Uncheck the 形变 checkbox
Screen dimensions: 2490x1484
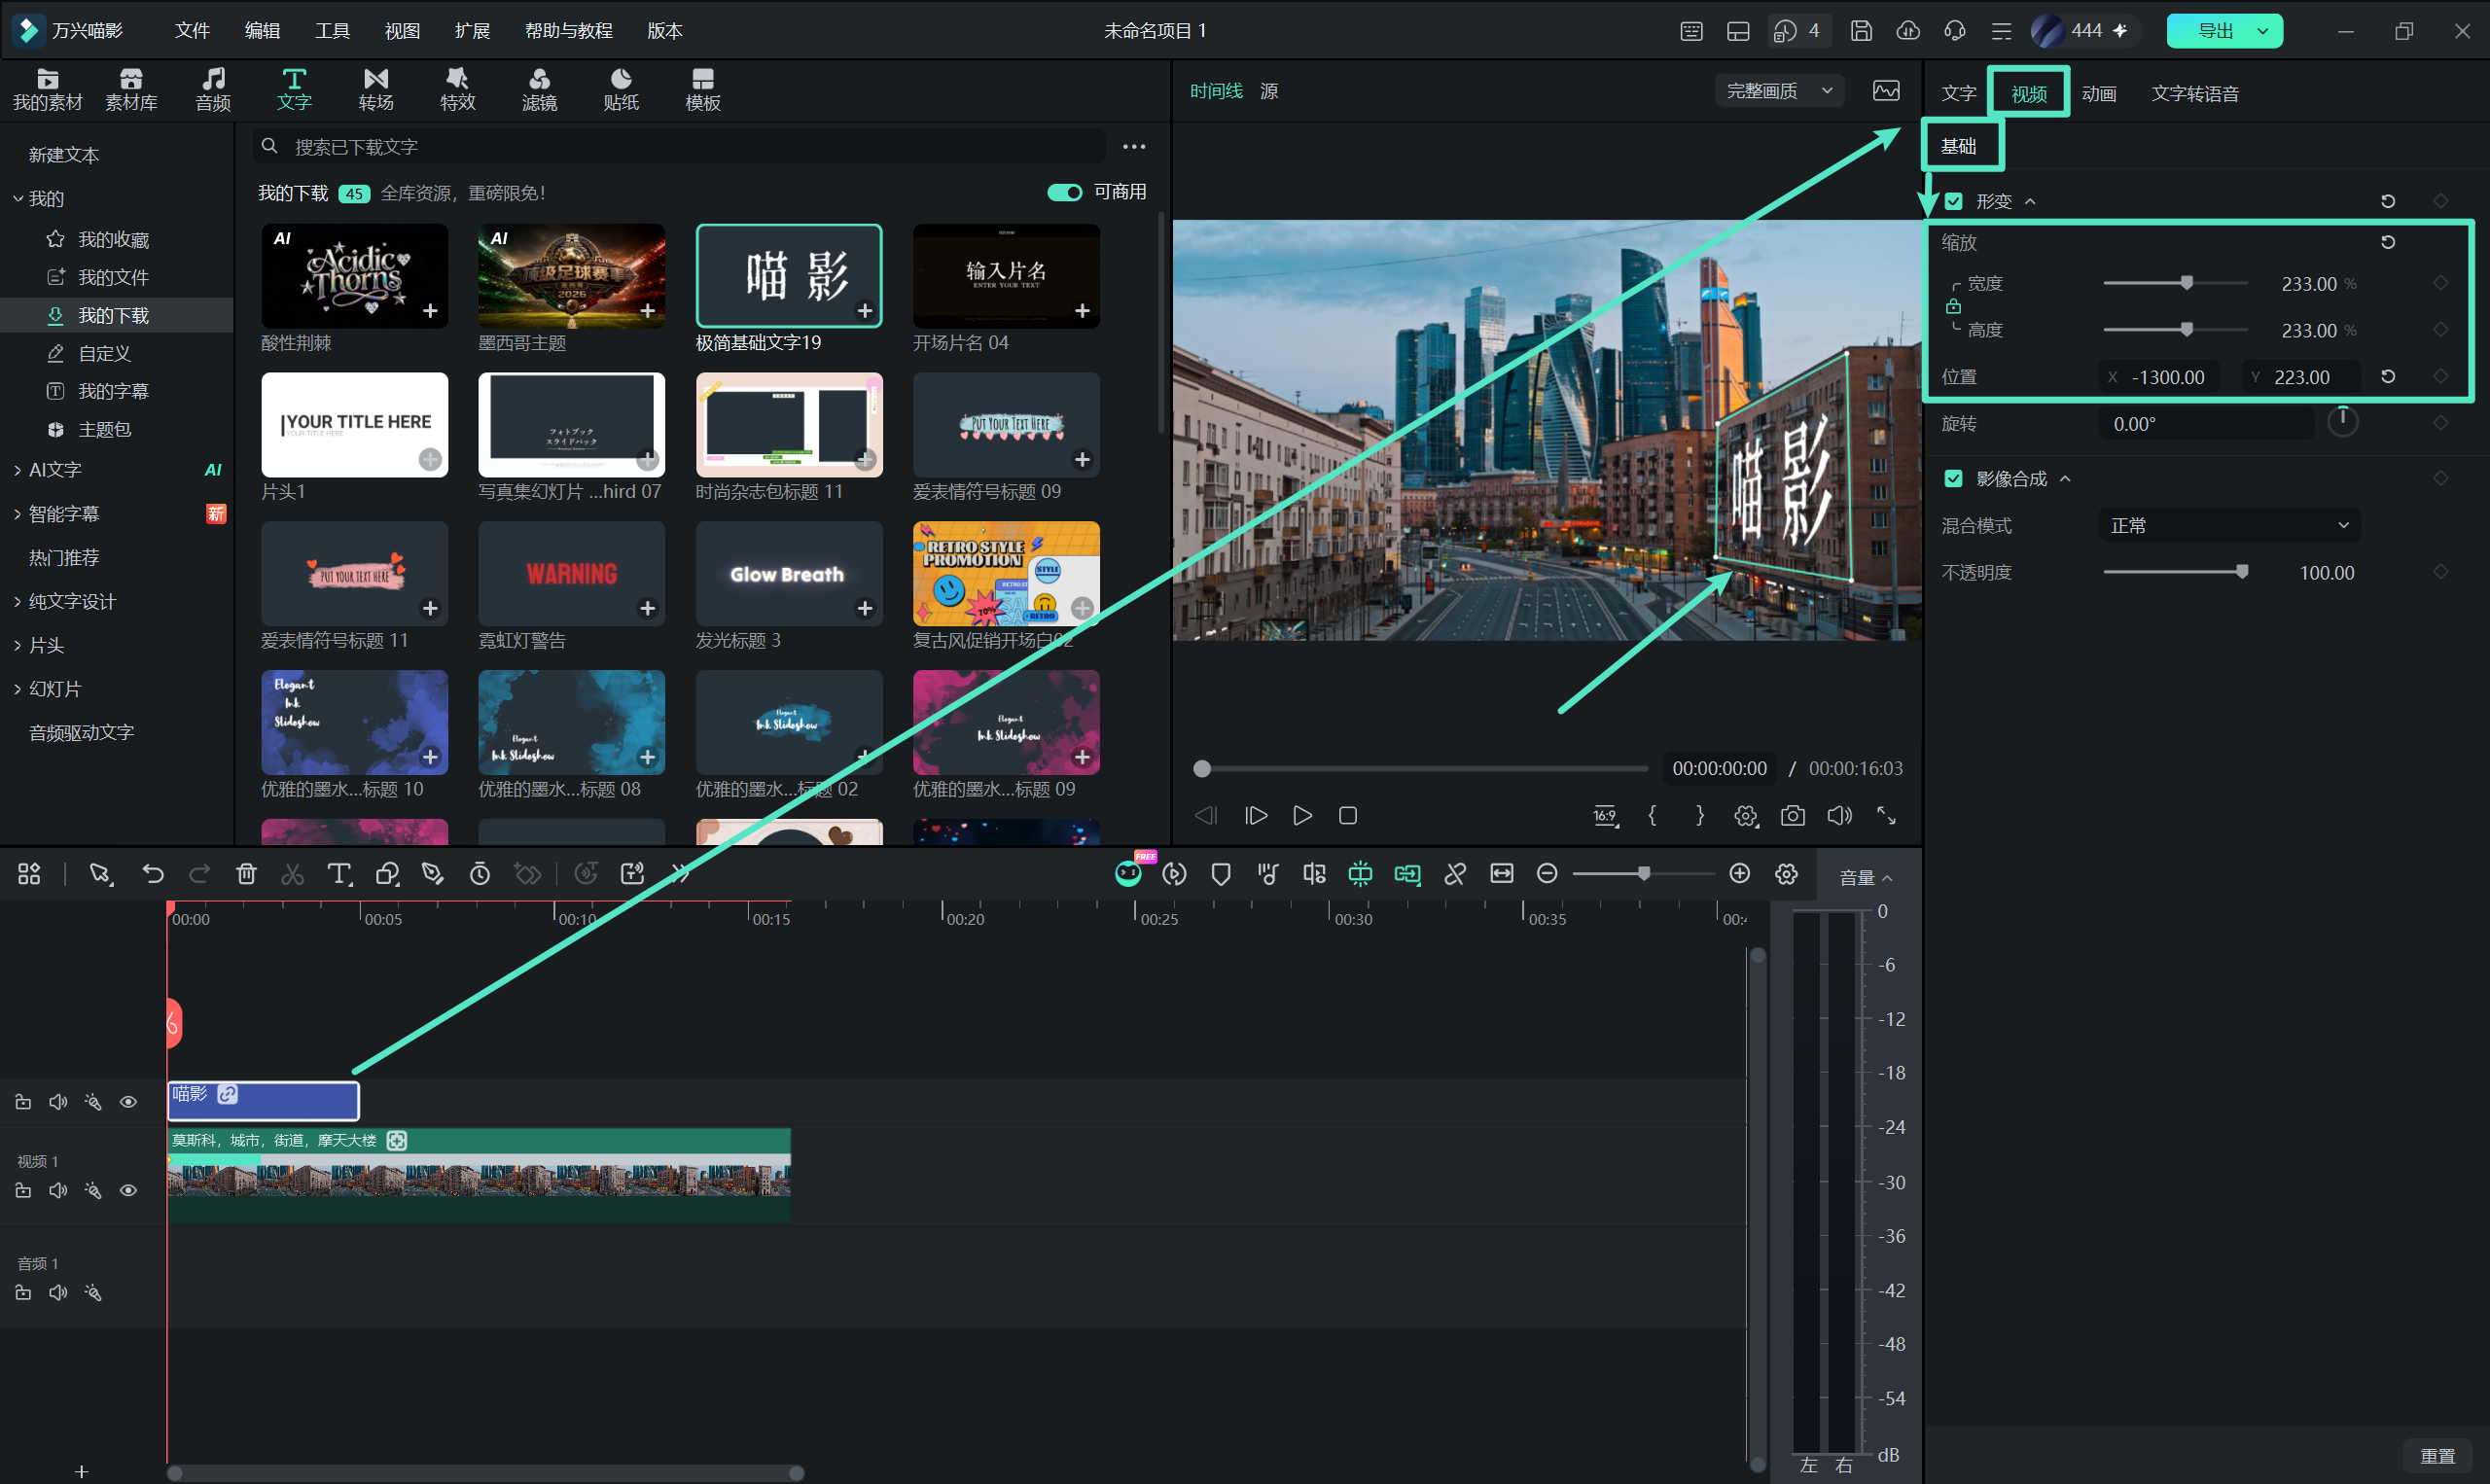point(1953,201)
